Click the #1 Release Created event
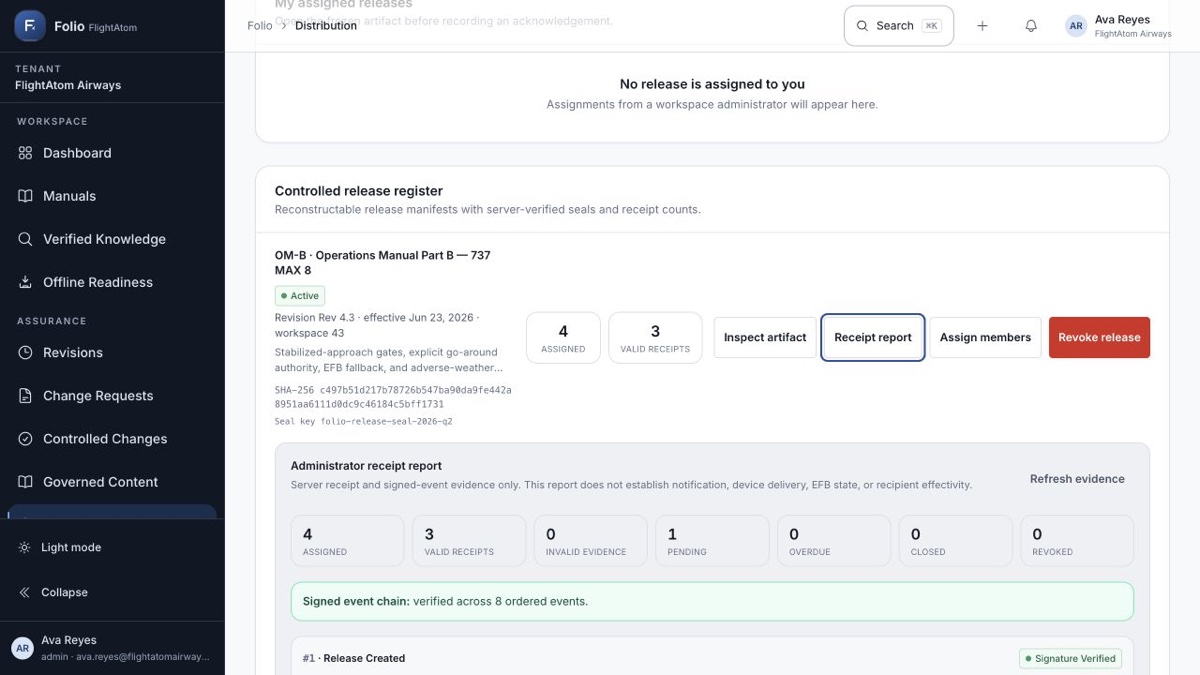The image size is (1200, 675). point(354,658)
